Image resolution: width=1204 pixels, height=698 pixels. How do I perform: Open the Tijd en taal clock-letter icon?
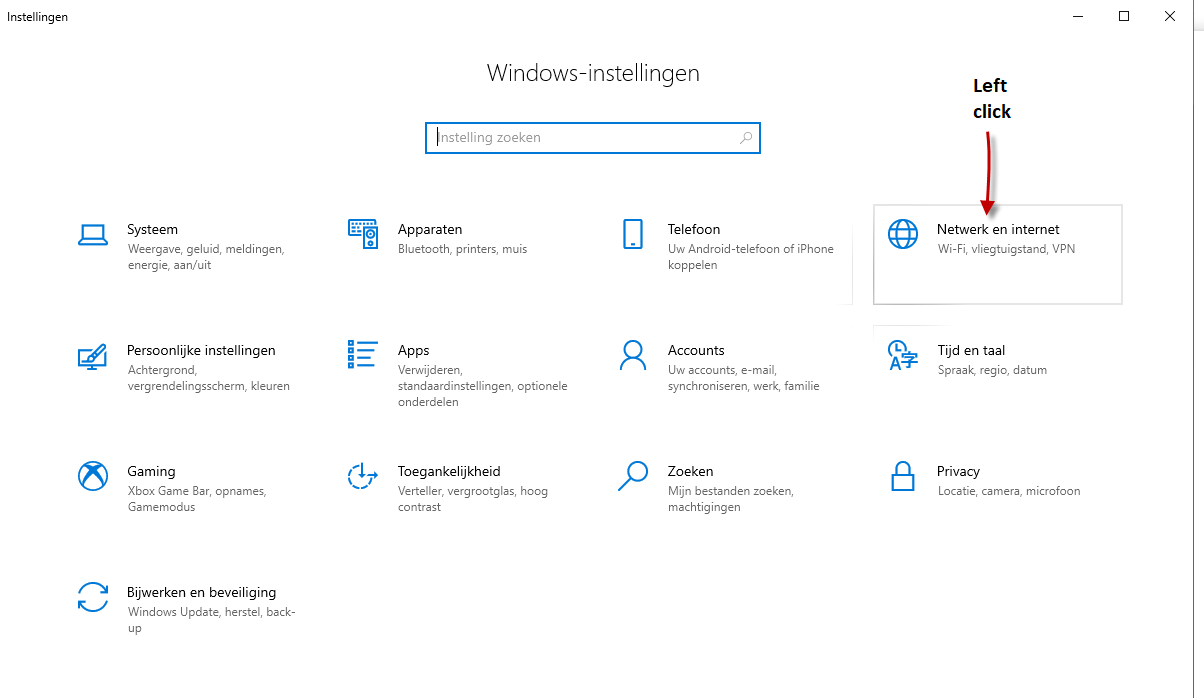903,355
